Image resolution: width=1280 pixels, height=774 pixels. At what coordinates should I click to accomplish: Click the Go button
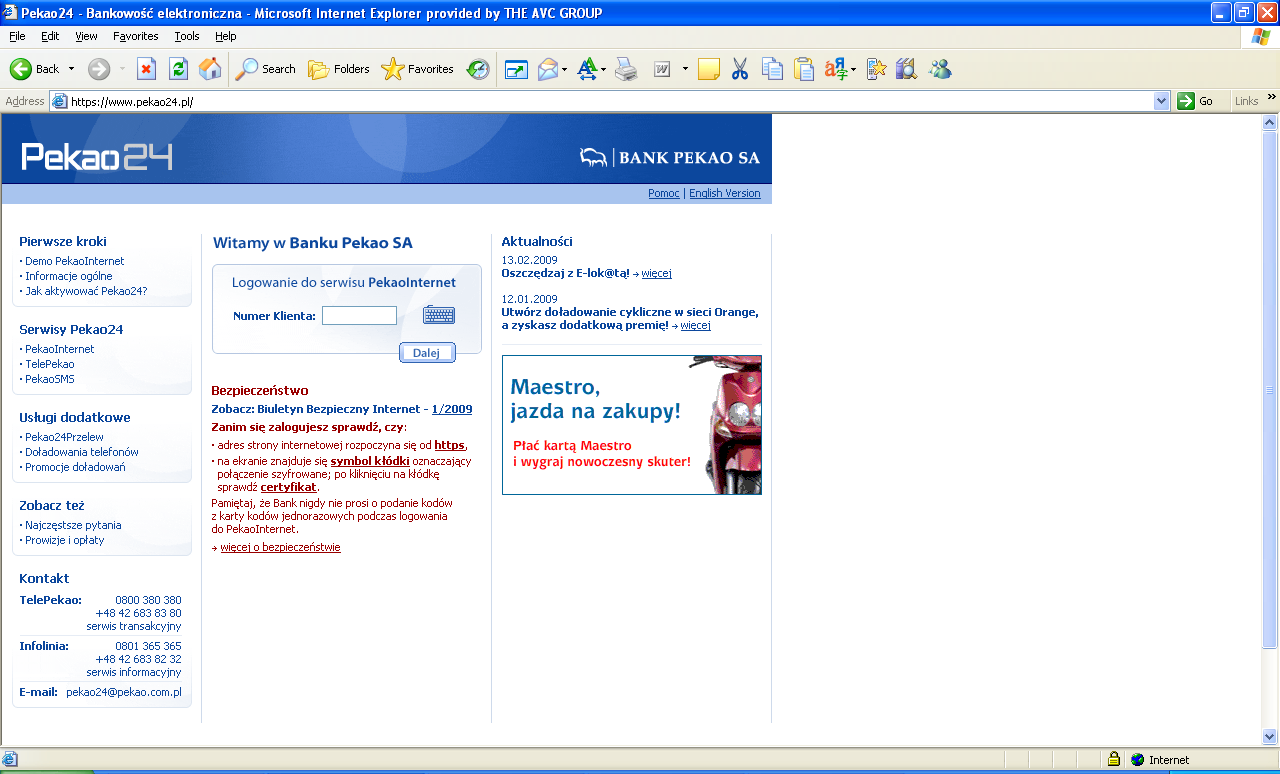click(1198, 101)
